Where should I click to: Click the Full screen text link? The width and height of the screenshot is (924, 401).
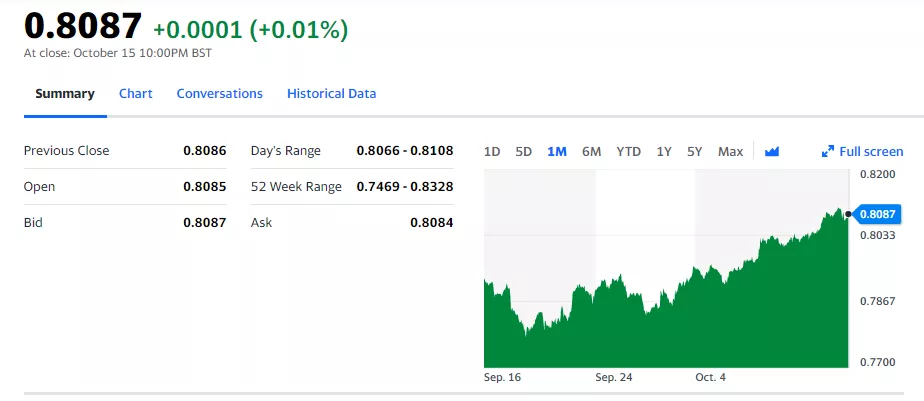coord(871,152)
